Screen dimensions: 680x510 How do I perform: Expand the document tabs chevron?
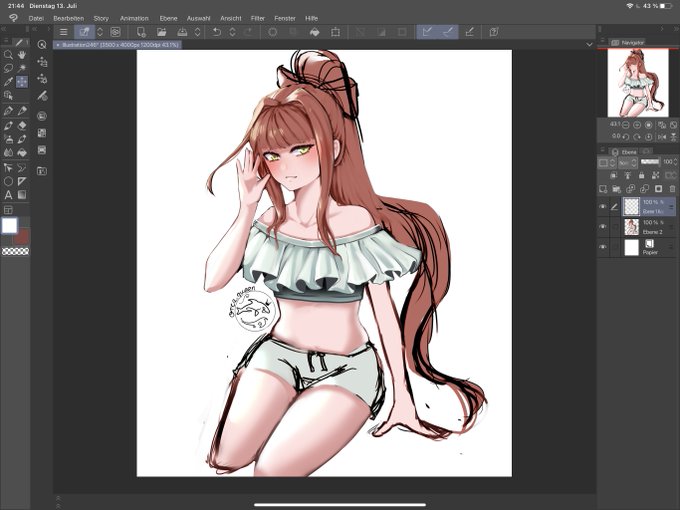tap(589, 44)
